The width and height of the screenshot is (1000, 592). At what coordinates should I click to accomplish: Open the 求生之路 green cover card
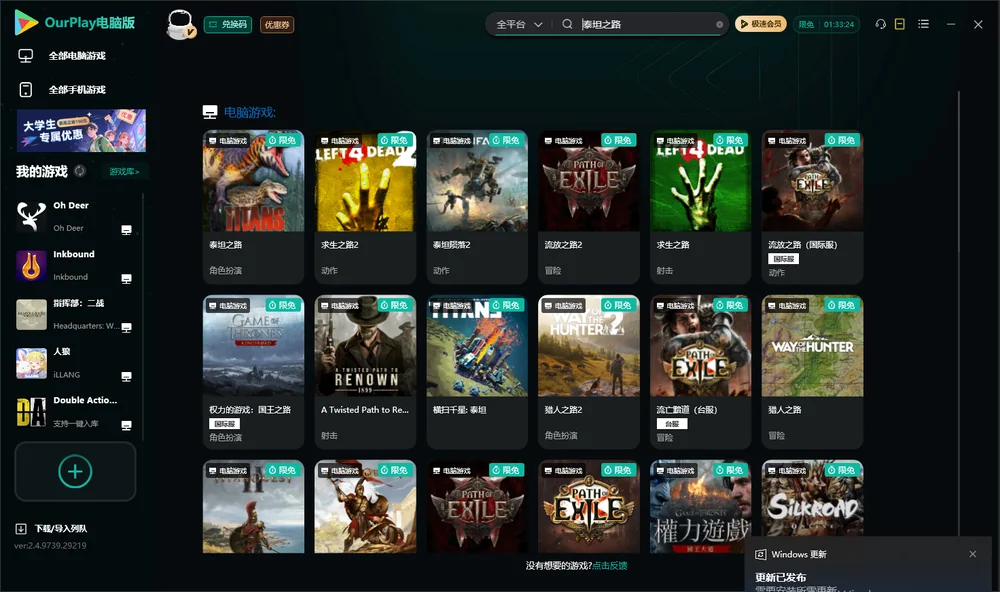[x=700, y=207]
